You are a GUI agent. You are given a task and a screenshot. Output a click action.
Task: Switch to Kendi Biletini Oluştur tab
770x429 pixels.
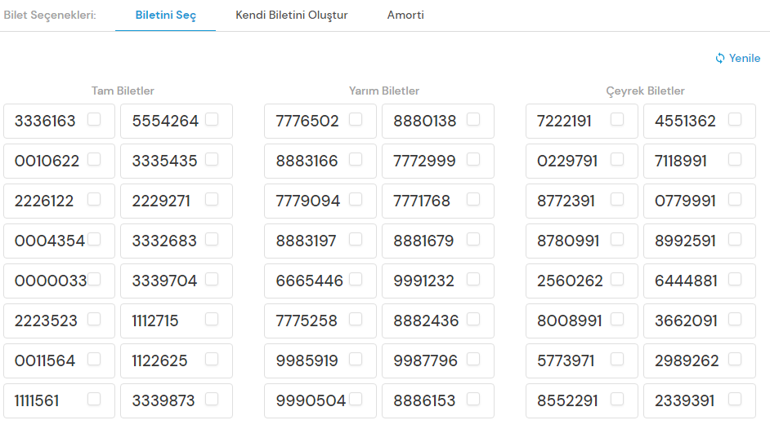coord(291,15)
